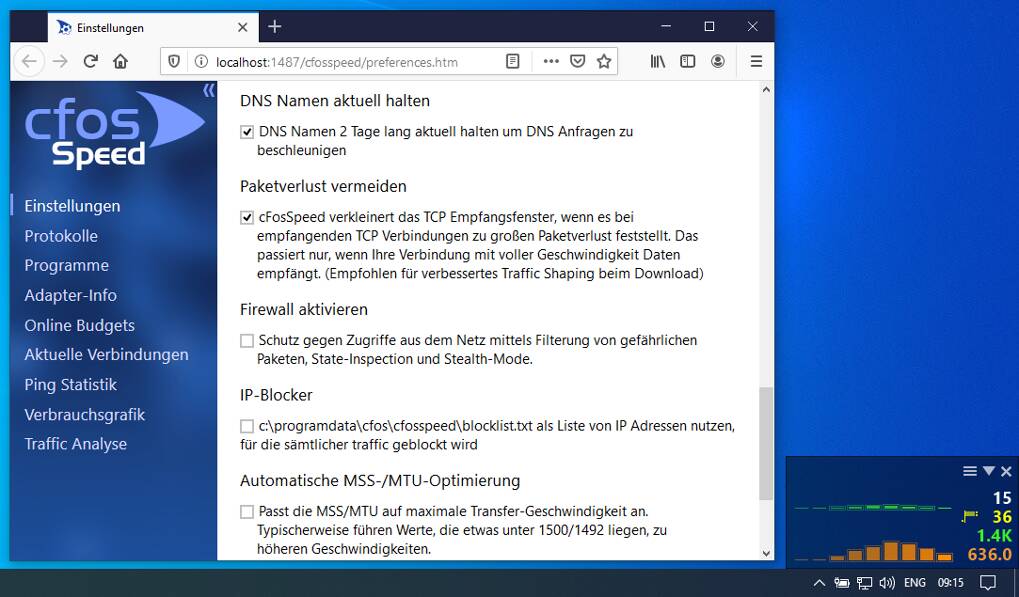Select Einstellungen in sidebar
Image resolution: width=1019 pixels, height=597 pixels.
click(x=72, y=206)
